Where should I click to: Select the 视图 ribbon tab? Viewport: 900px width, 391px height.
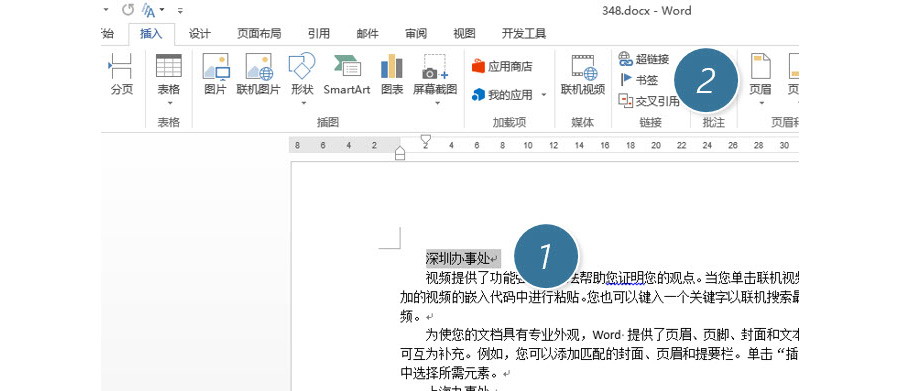[464, 34]
